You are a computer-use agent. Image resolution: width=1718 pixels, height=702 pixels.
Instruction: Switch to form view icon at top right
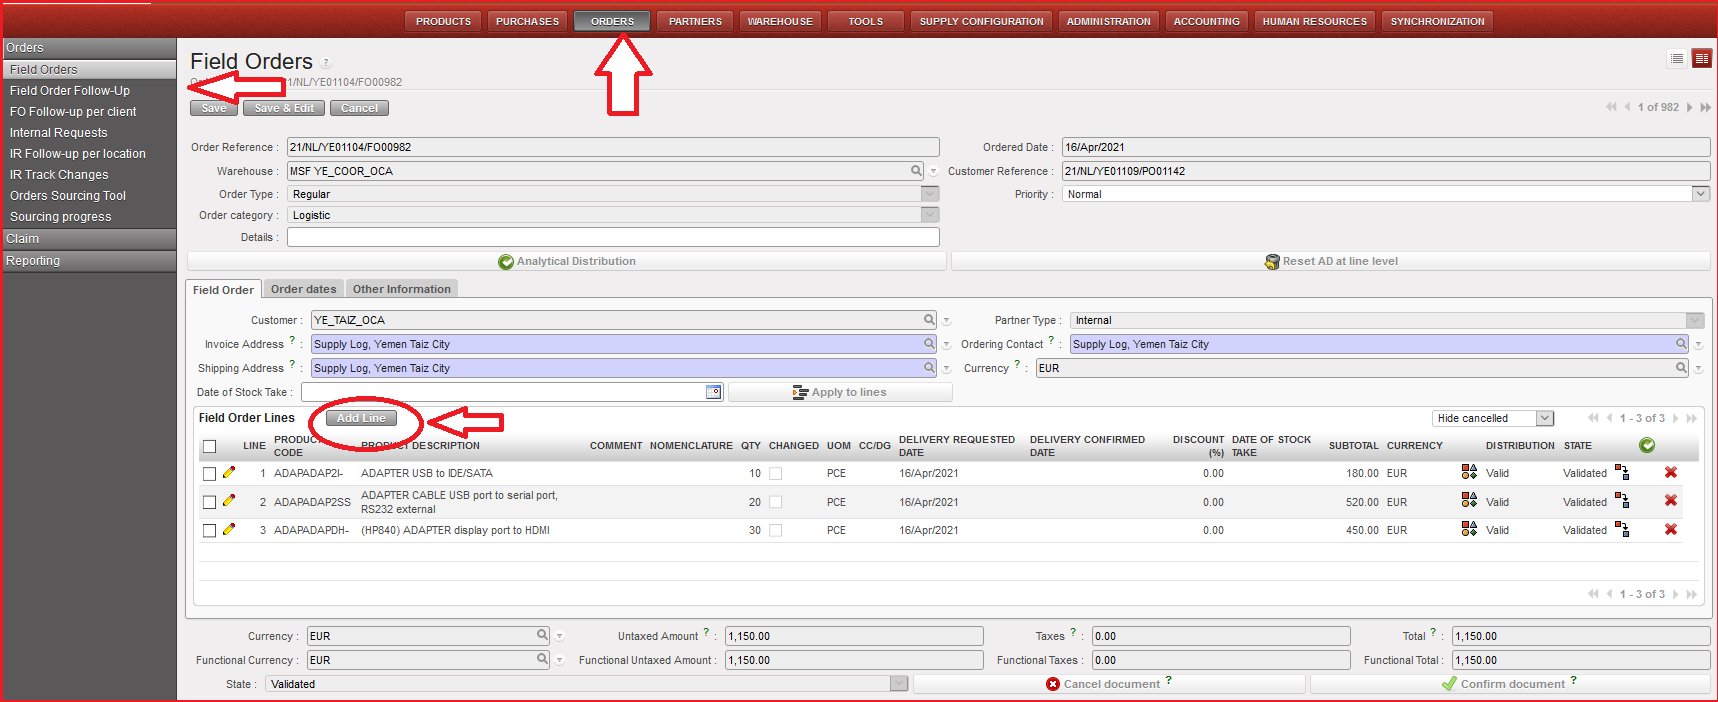pyautogui.click(x=1701, y=59)
